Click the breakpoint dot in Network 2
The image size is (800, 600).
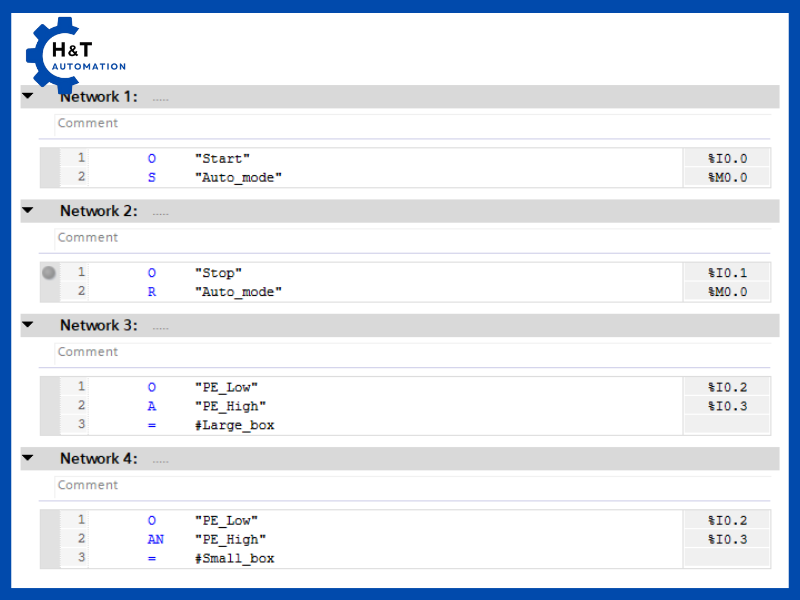[49, 272]
